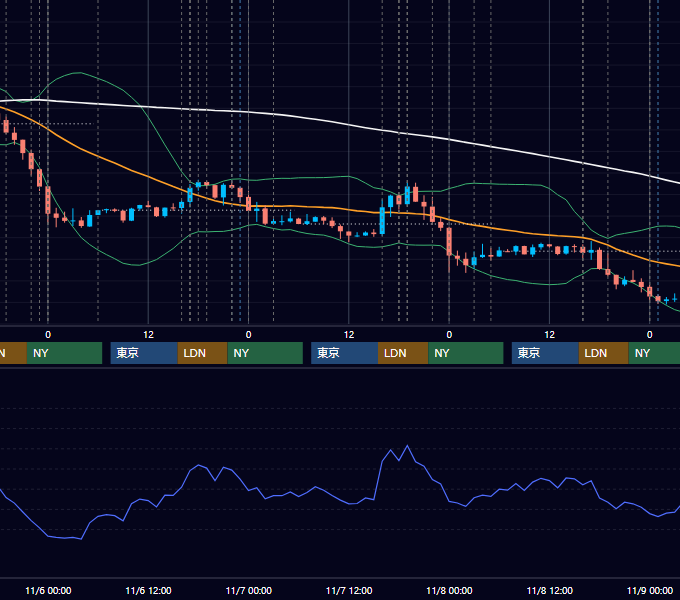Click the 11/8 00:00 date label
Viewport: 680px width, 600px height.
coord(449,590)
